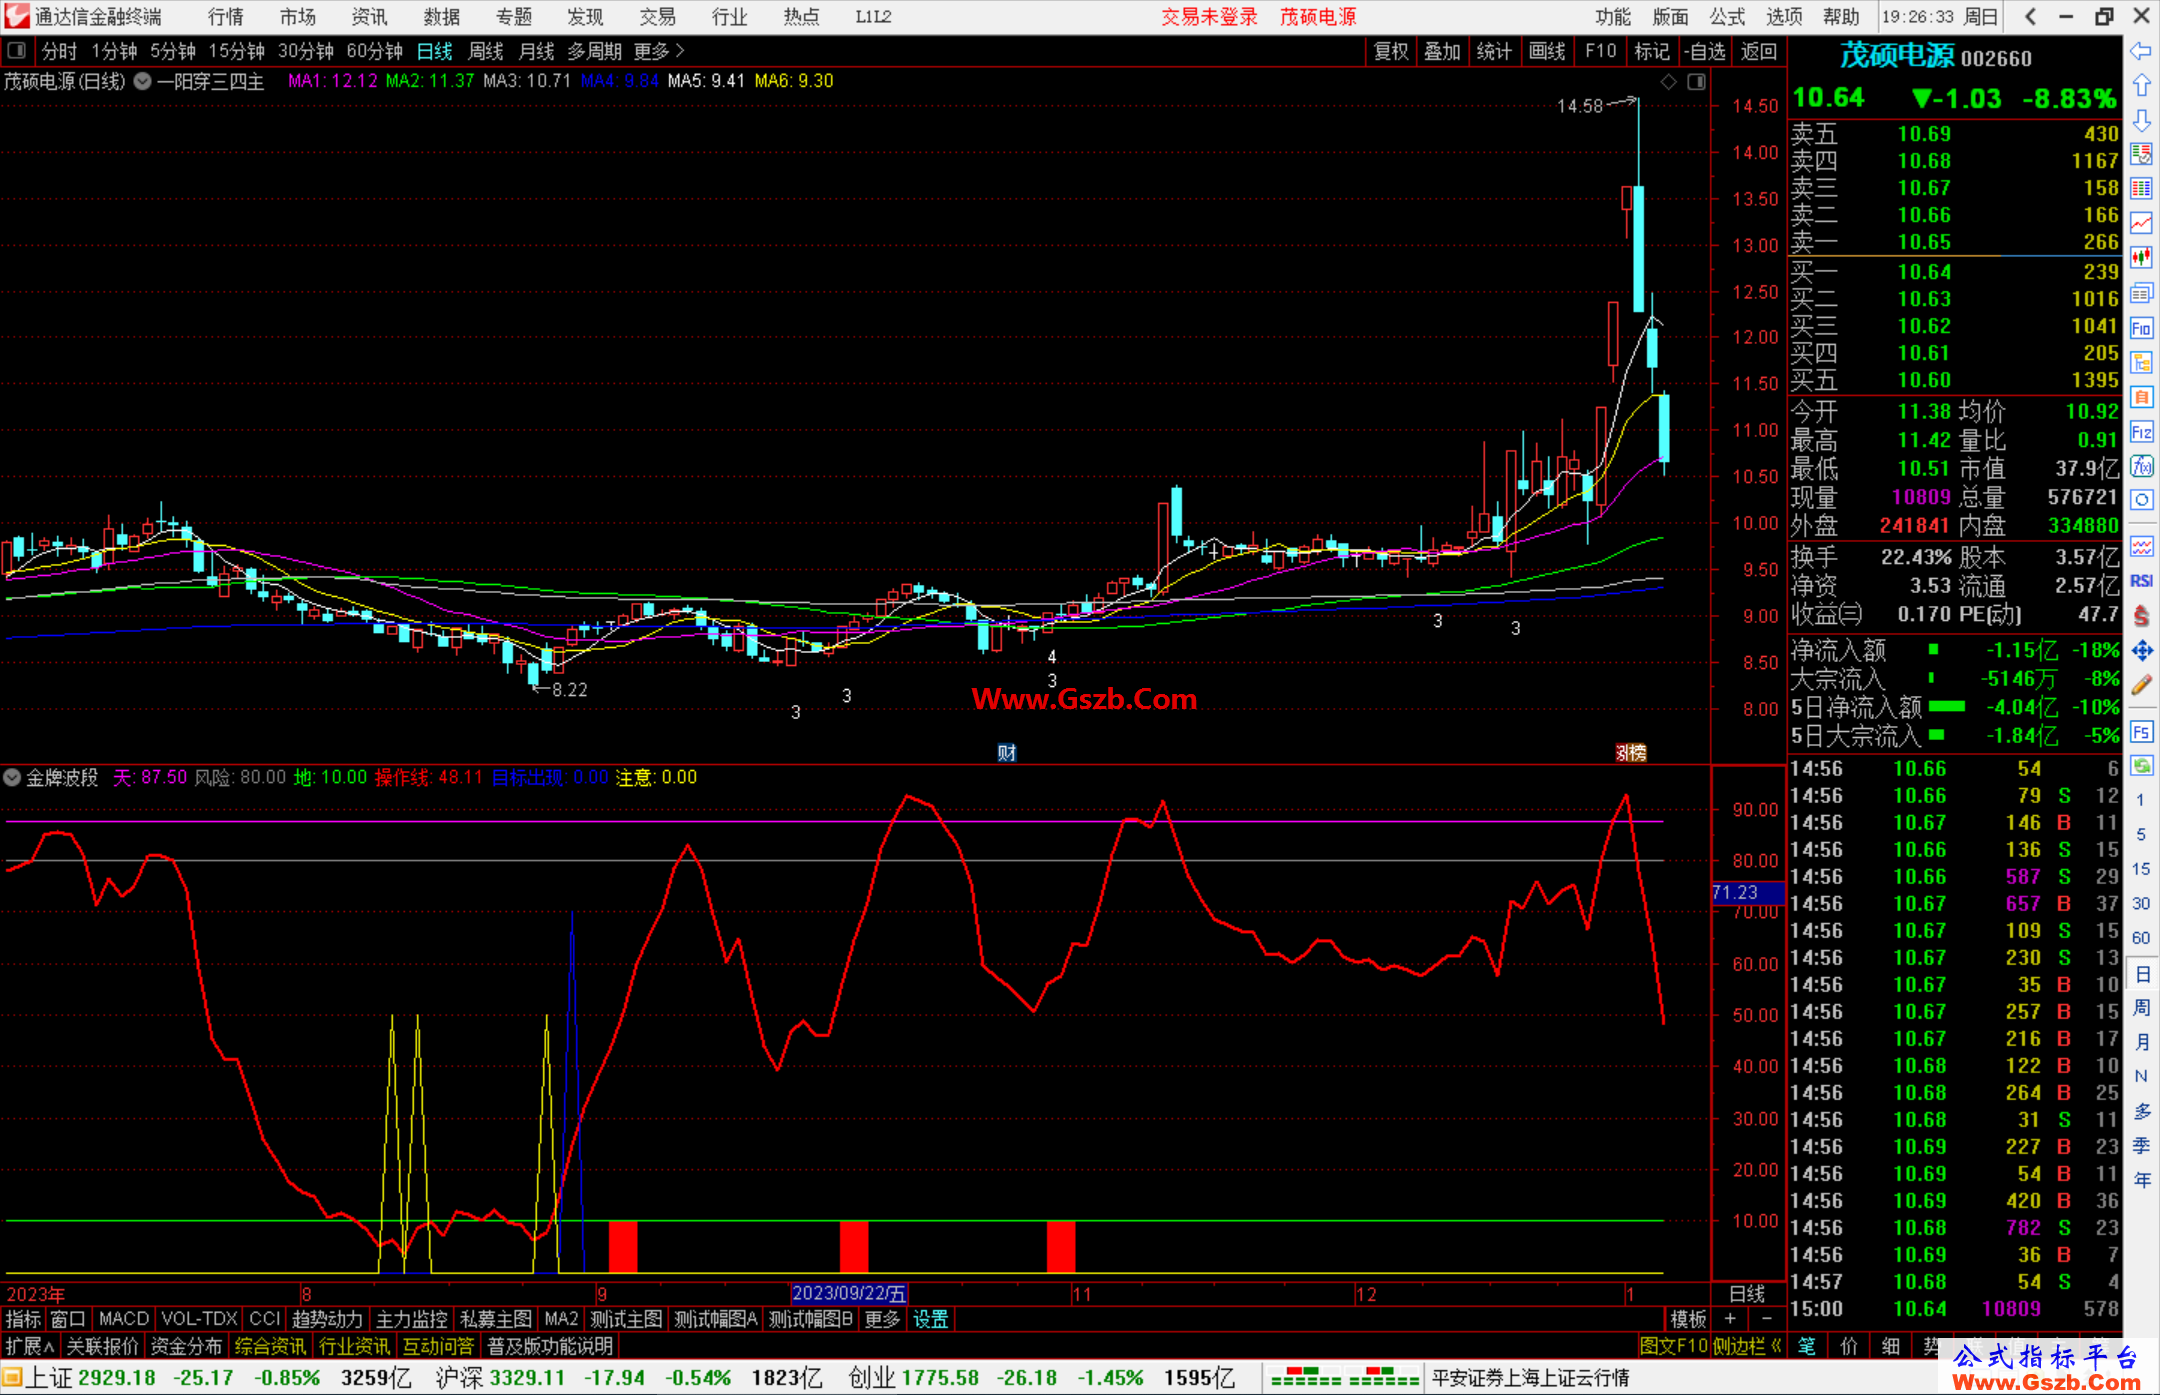Click the 统计 statistics button
Image resolution: width=2160 pixels, height=1395 pixels.
tap(1494, 51)
